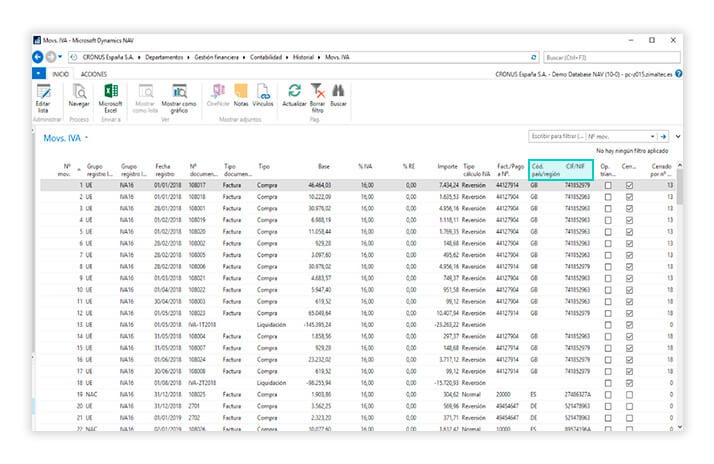The height and width of the screenshot is (464, 714).
Task: Toggle the Cerrado checkbox in row 1
Action: coord(629,186)
